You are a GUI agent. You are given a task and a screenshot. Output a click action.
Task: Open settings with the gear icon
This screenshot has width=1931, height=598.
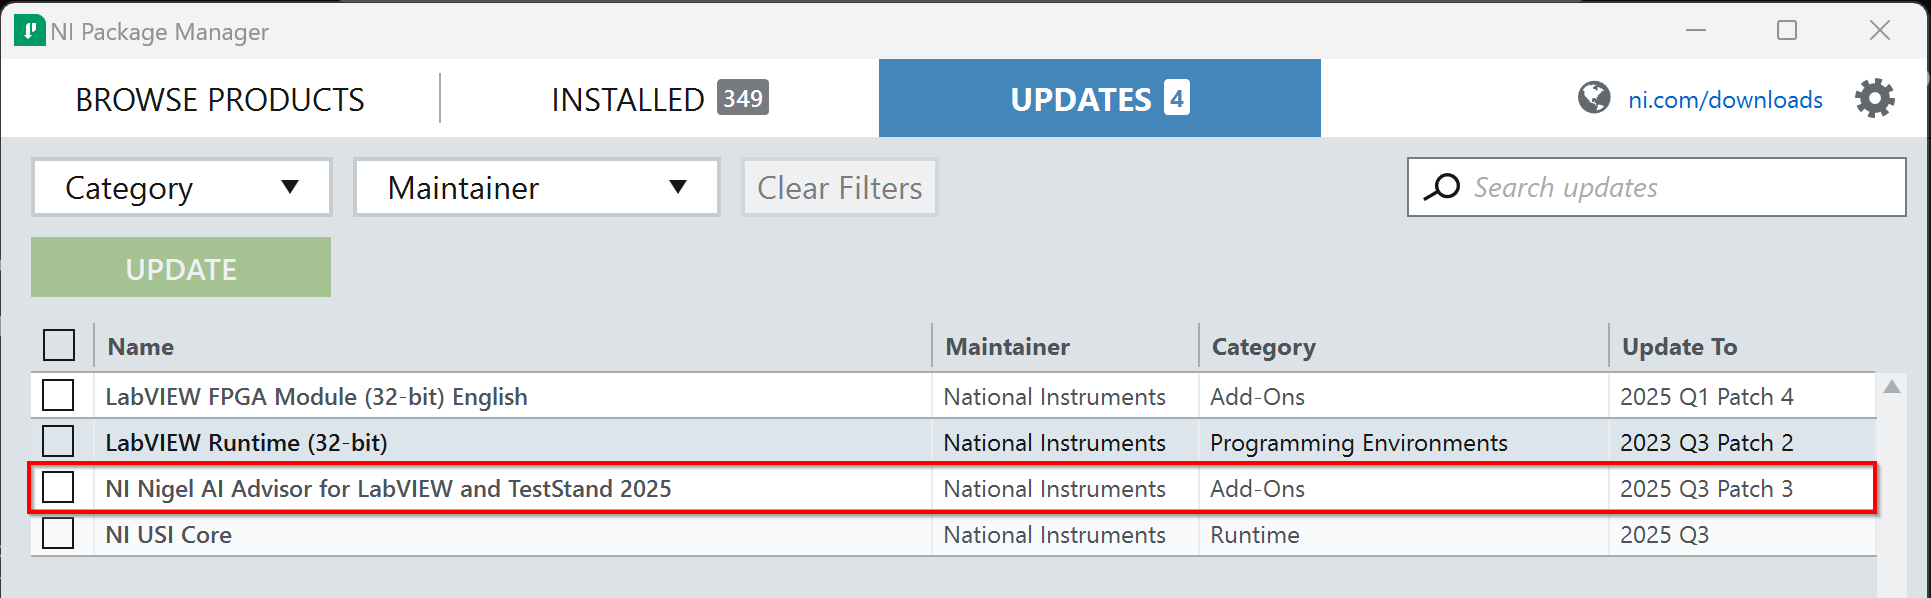click(x=1874, y=99)
